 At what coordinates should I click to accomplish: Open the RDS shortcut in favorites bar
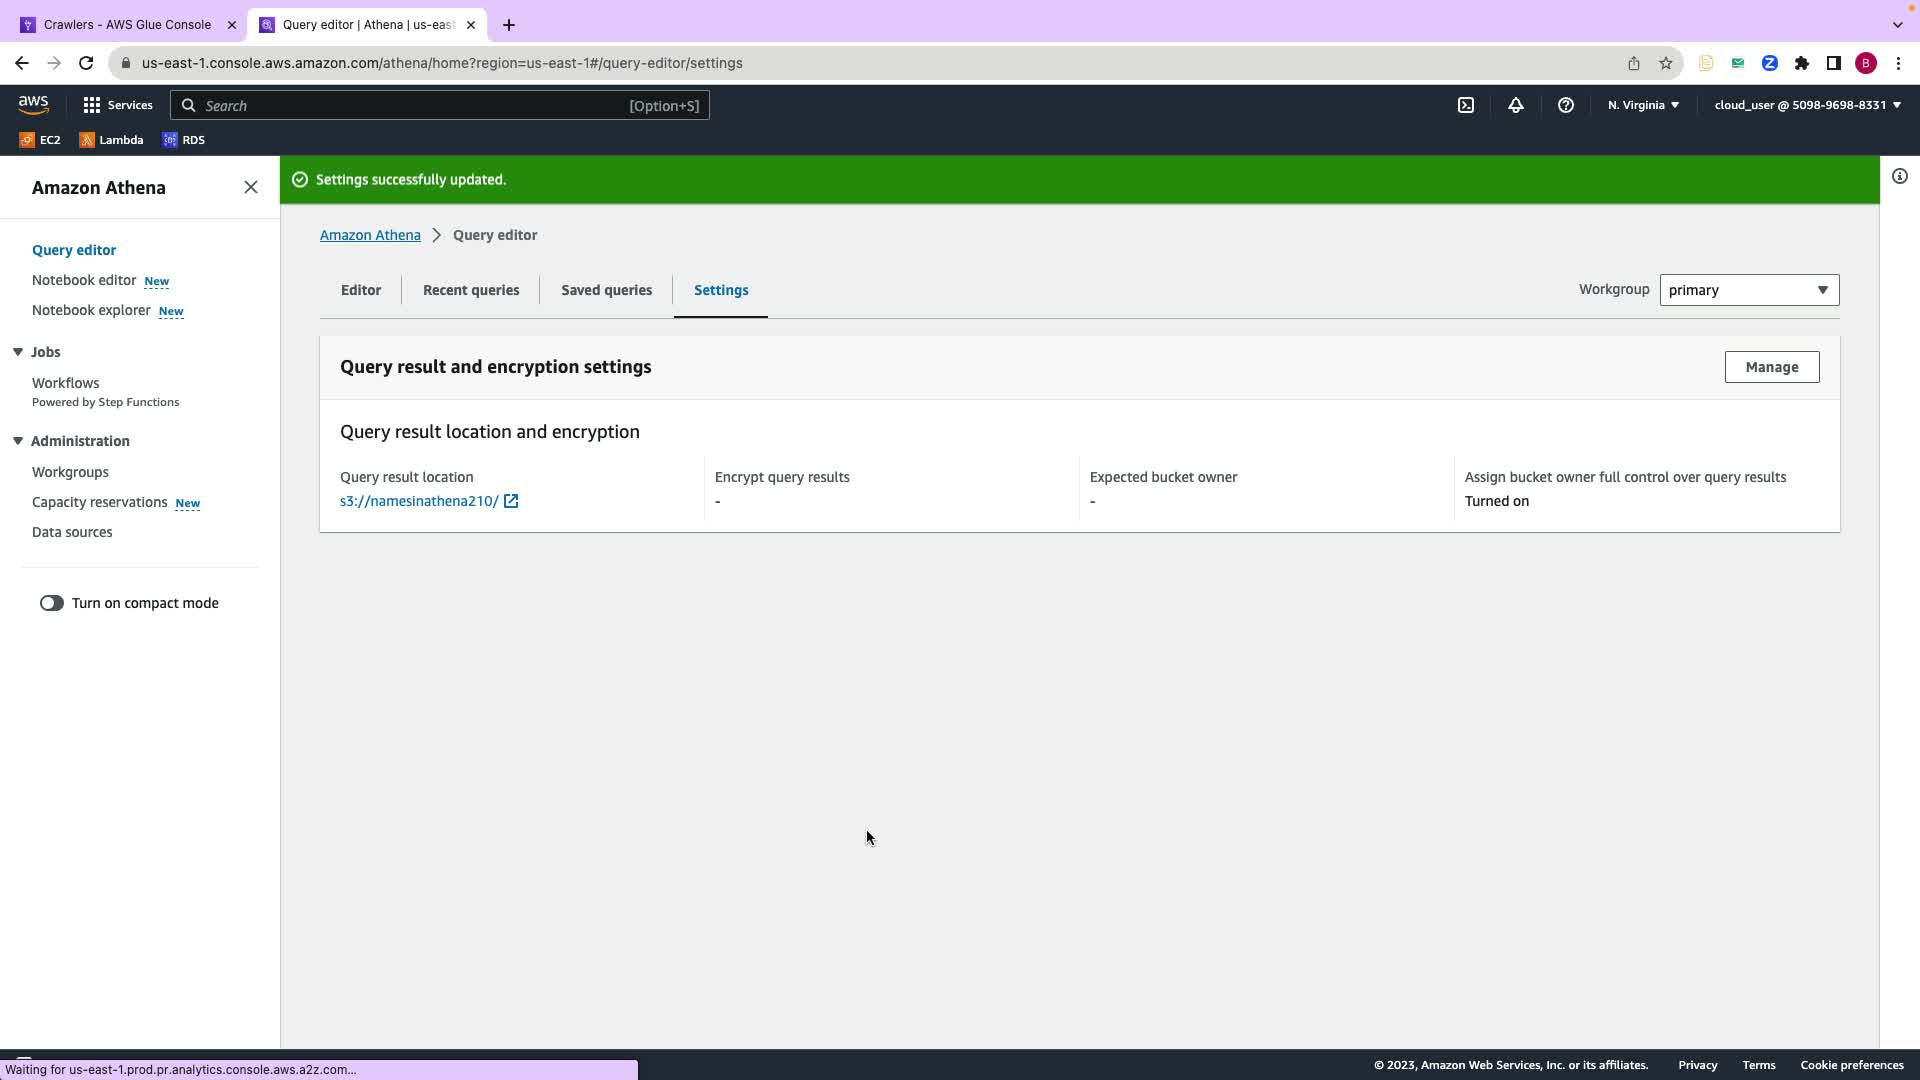[184, 140]
